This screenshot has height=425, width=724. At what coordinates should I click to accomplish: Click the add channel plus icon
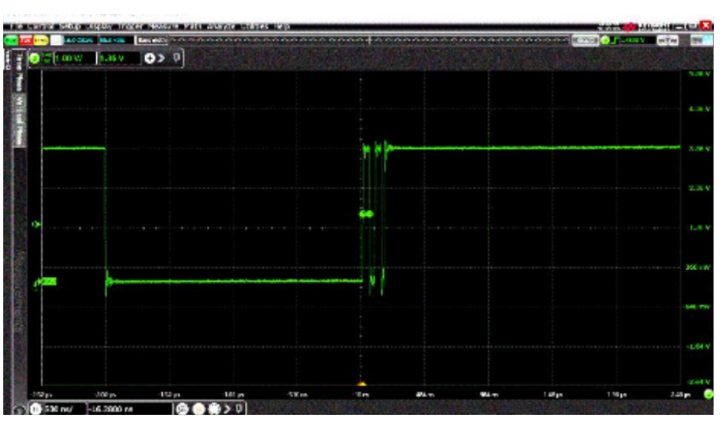pyautogui.click(x=150, y=59)
